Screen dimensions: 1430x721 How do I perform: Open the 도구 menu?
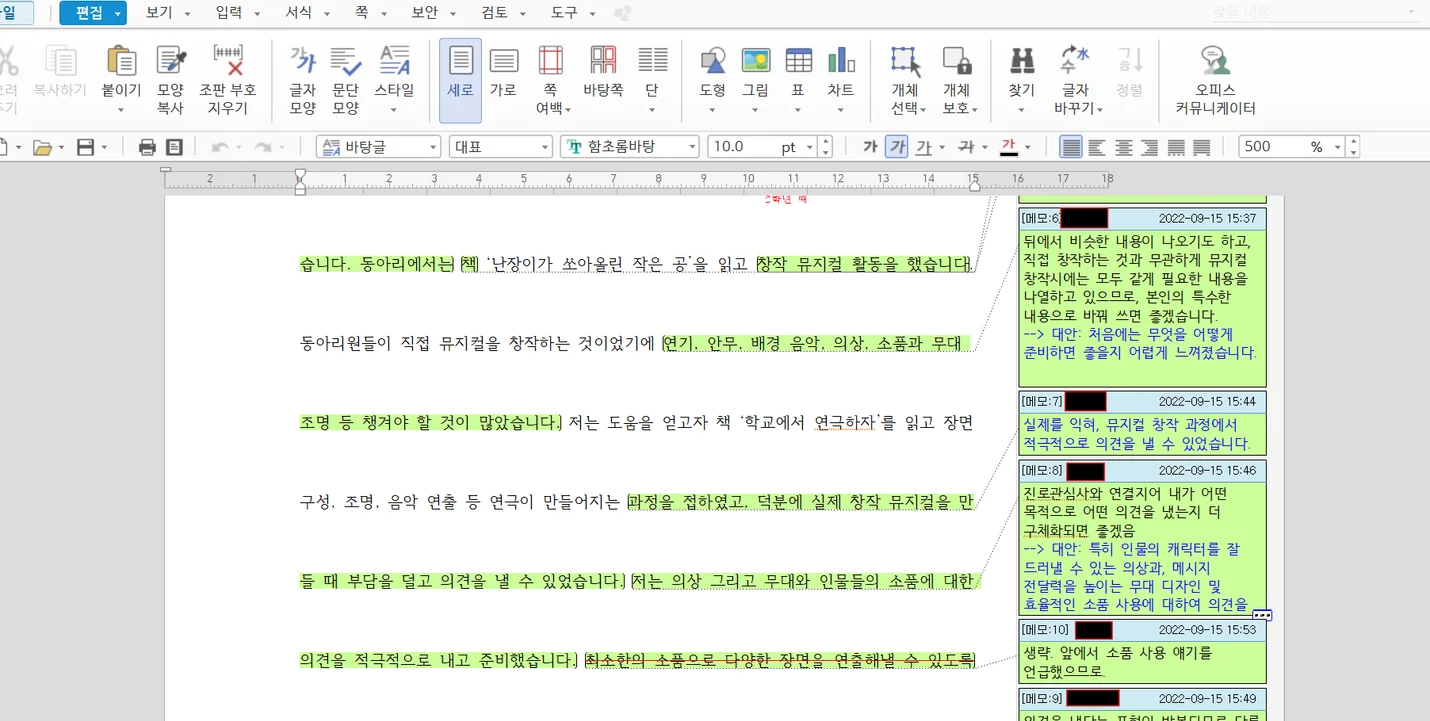(564, 13)
